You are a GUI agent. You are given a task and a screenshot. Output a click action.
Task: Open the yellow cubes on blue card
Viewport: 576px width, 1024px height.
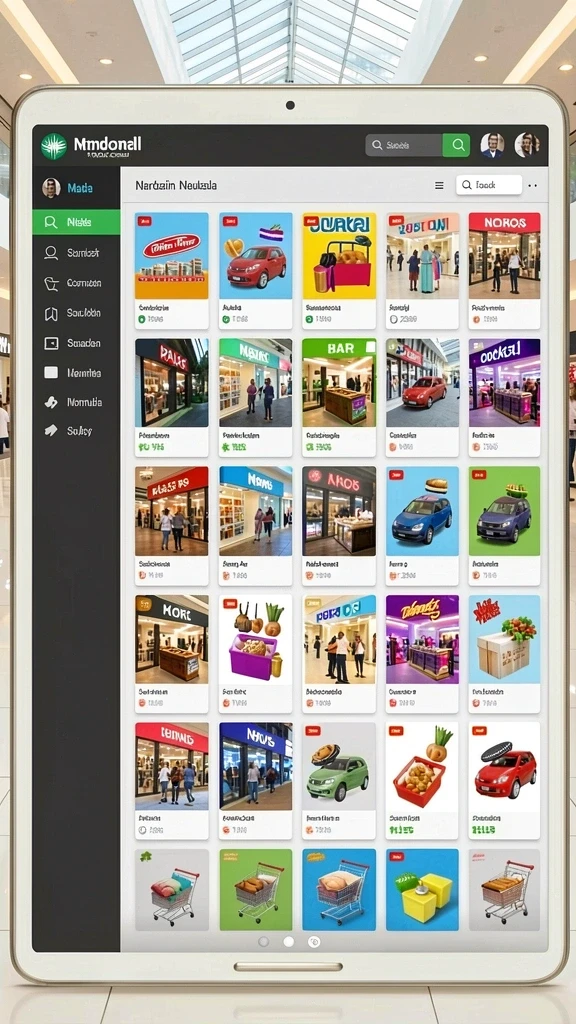coord(423,889)
